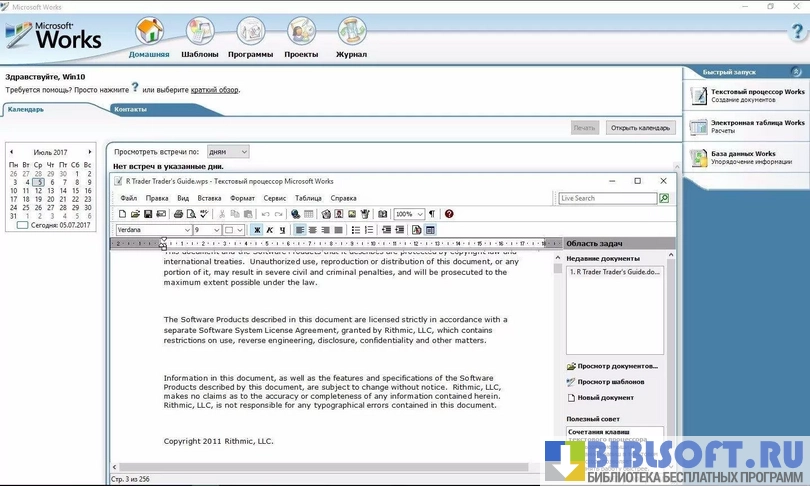
Task: Toggle bold formatting (Ж button)
Action: [257, 230]
